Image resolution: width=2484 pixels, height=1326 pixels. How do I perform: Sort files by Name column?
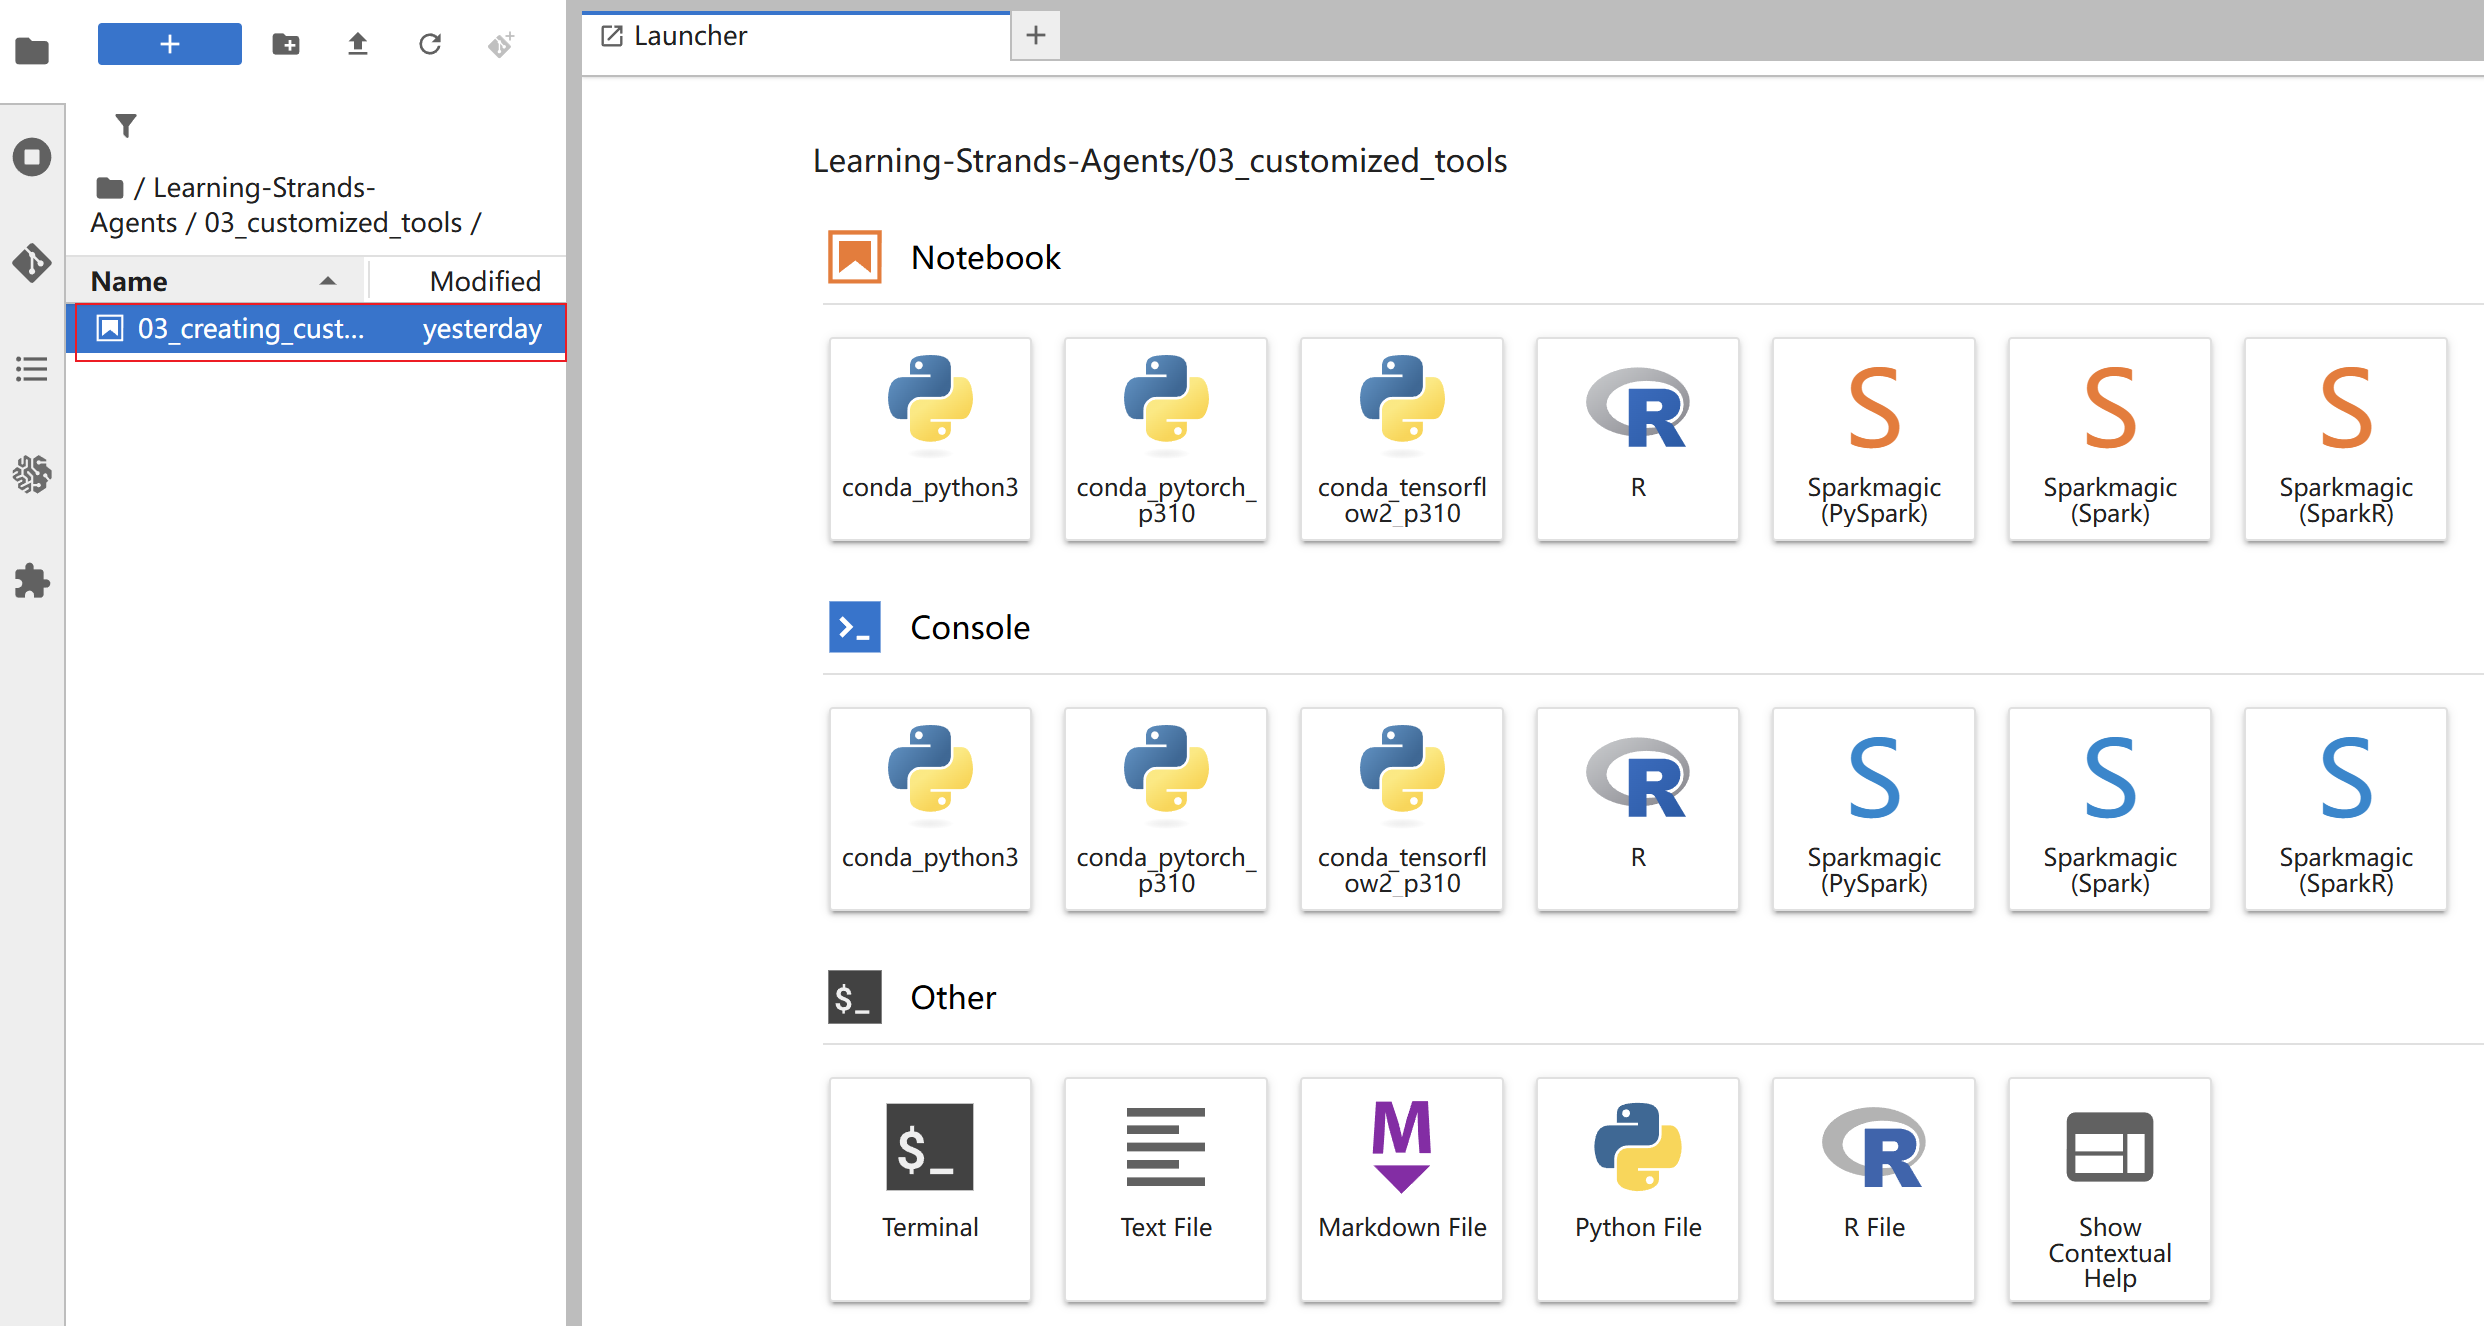point(216,281)
